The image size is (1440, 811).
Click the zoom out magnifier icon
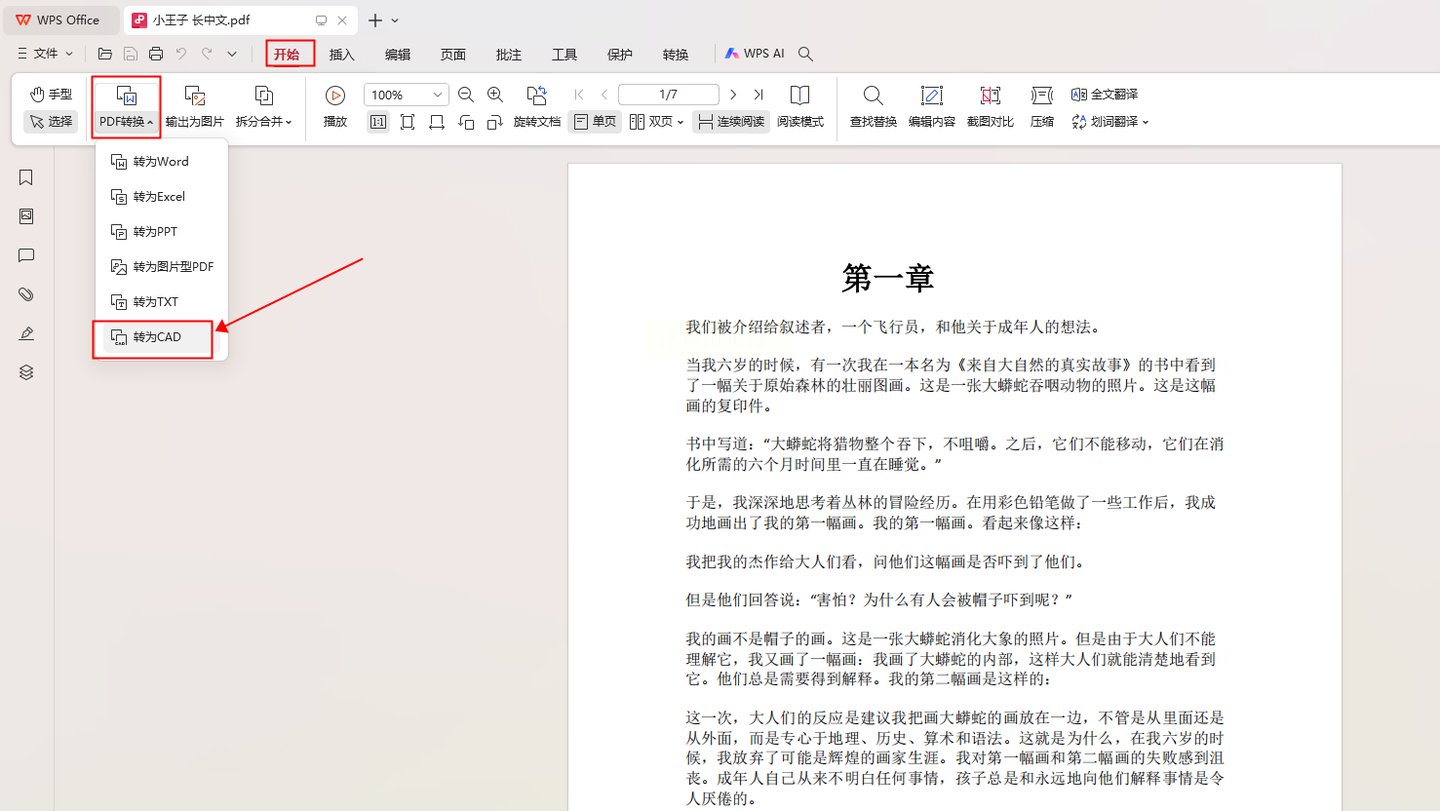466,95
